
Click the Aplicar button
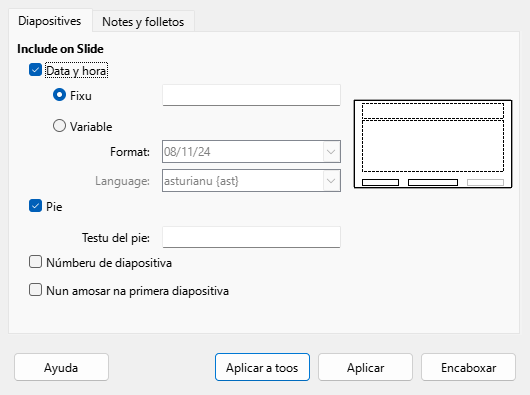[365, 367]
